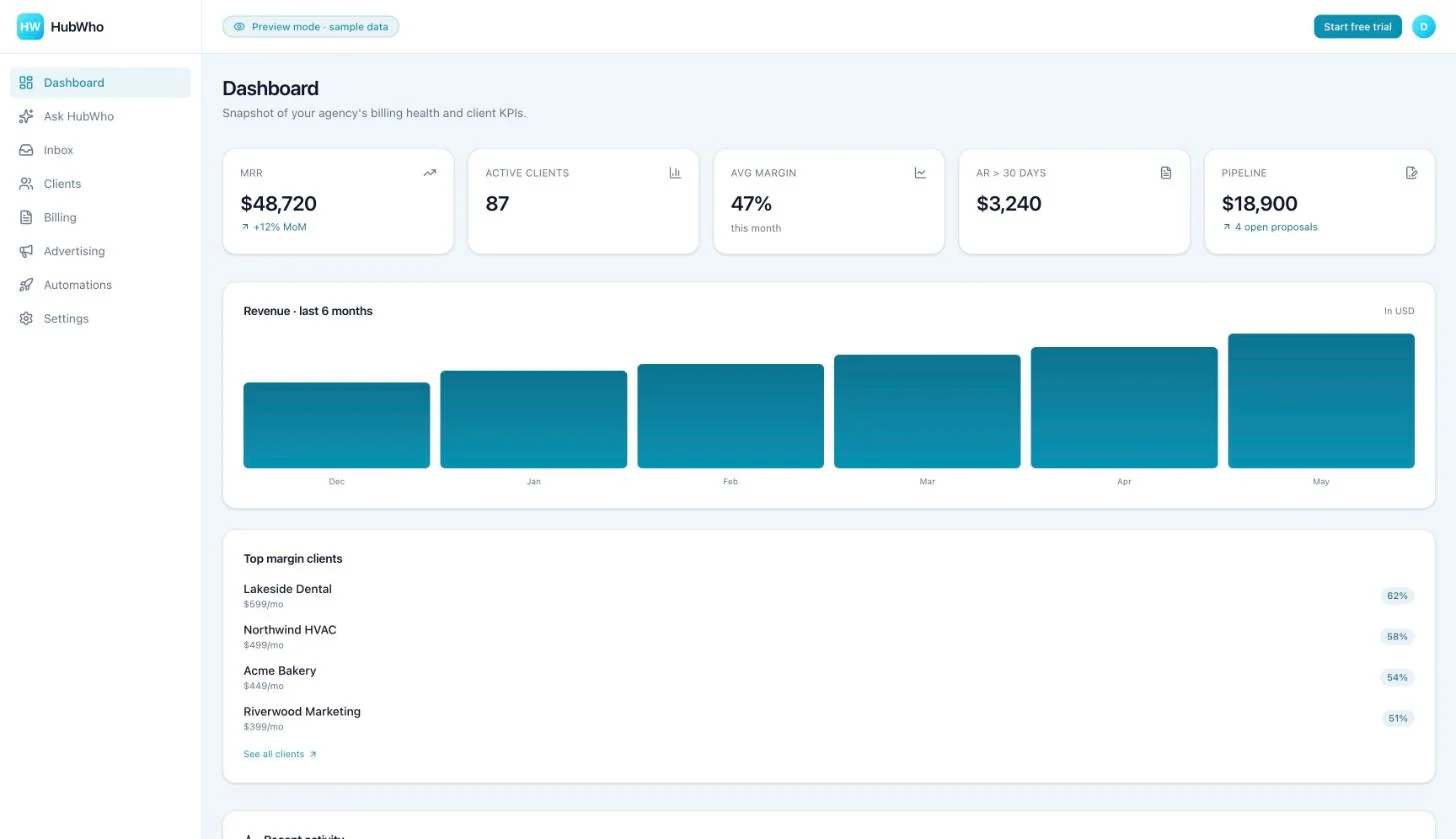Click the $48,720 MRR value
1456x839 pixels.
[279, 204]
